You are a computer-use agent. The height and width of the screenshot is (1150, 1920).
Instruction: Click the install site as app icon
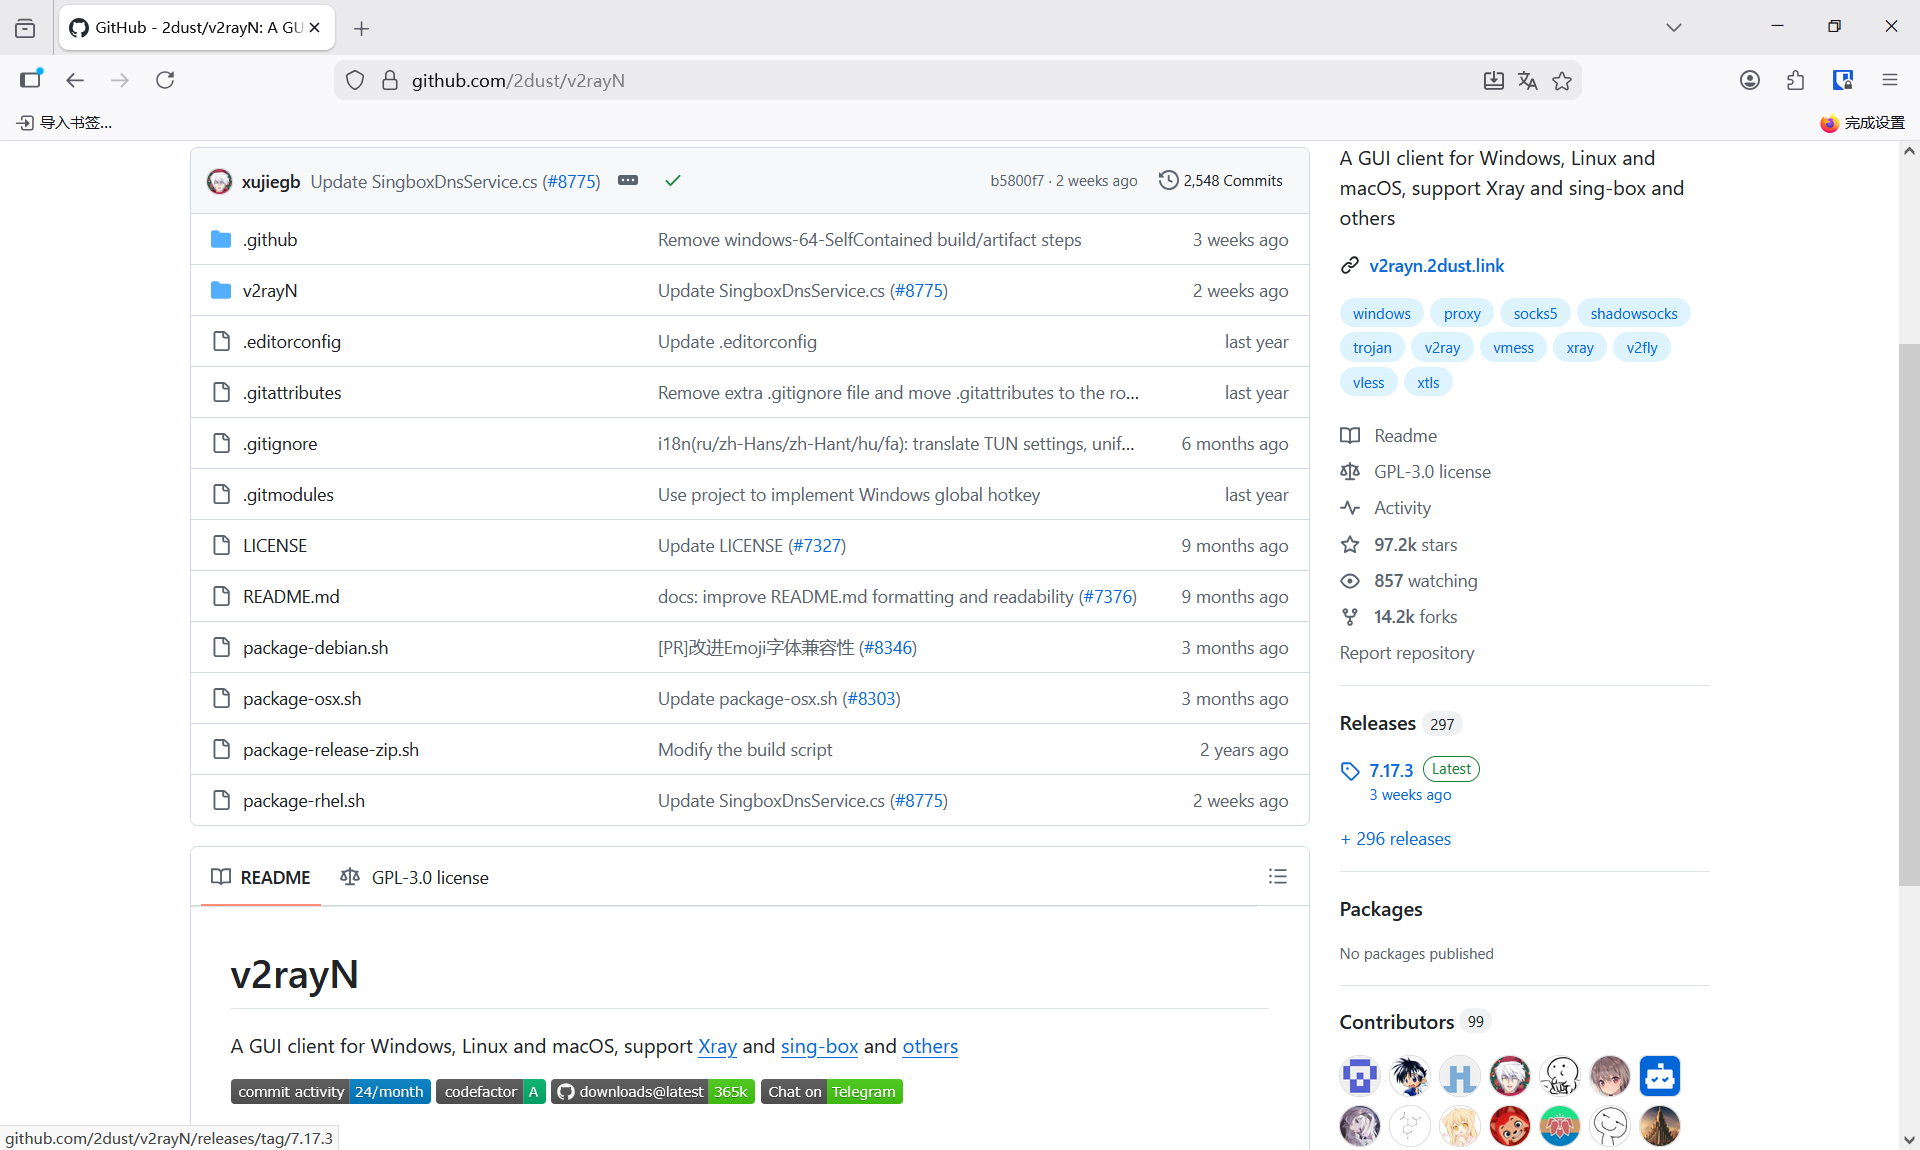pyautogui.click(x=1493, y=80)
